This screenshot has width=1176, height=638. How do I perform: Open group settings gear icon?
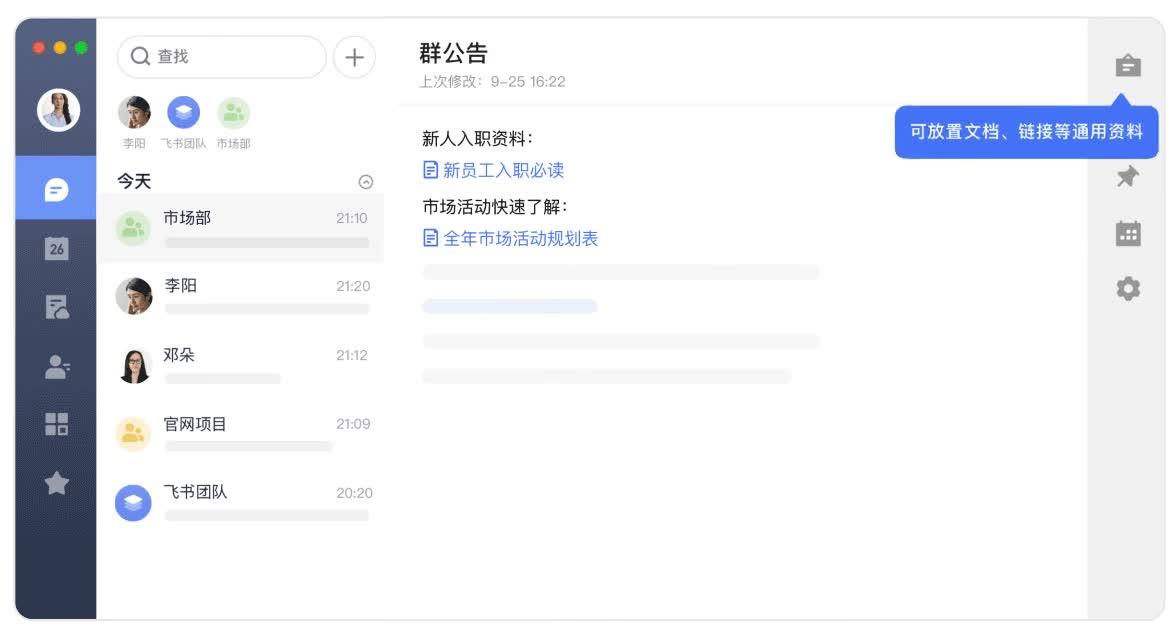click(x=1128, y=290)
